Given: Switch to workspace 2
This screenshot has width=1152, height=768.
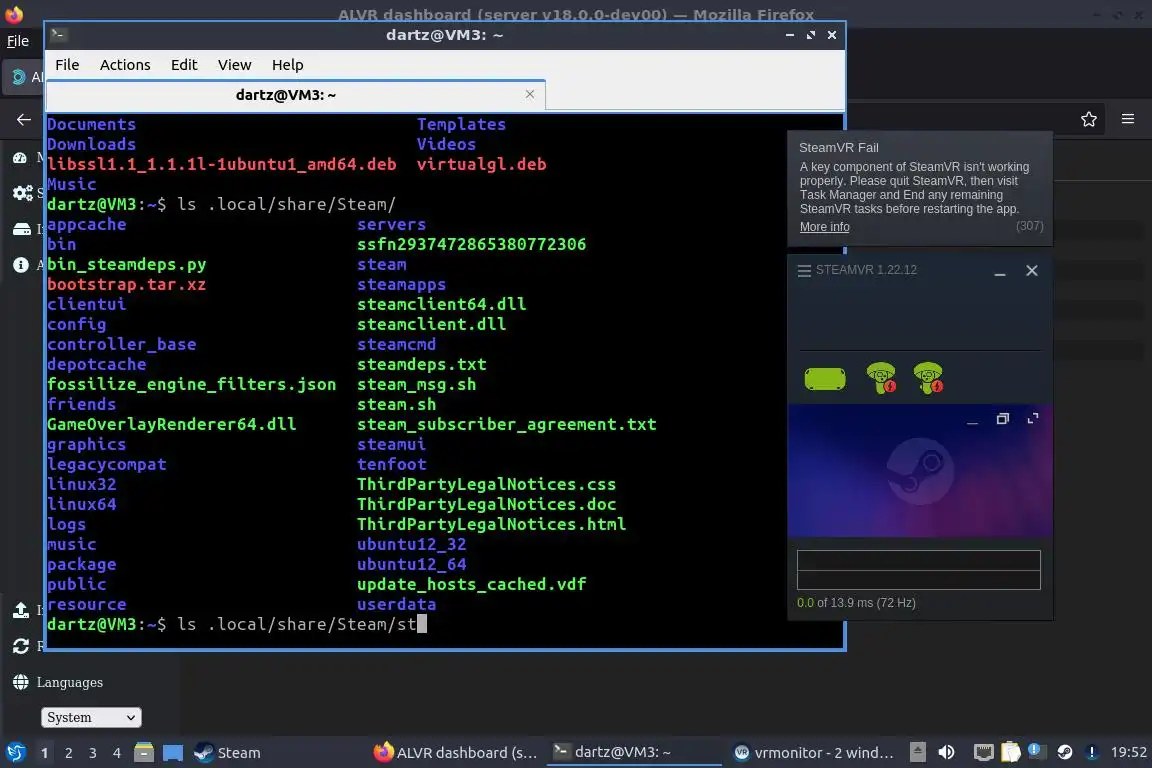Looking at the screenshot, I should pyautogui.click(x=68, y=753).
